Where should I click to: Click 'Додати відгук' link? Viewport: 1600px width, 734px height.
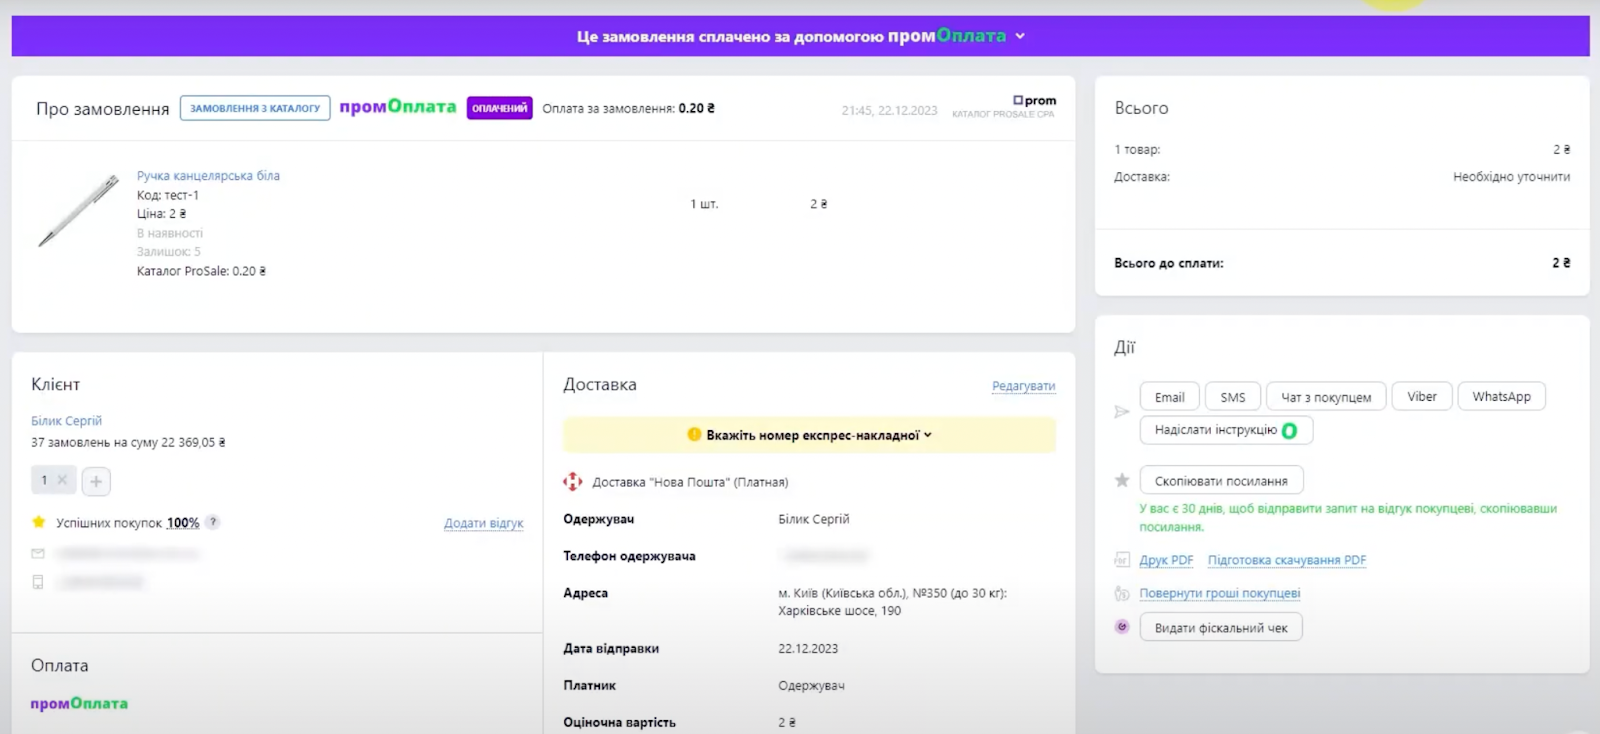[483, 523]
